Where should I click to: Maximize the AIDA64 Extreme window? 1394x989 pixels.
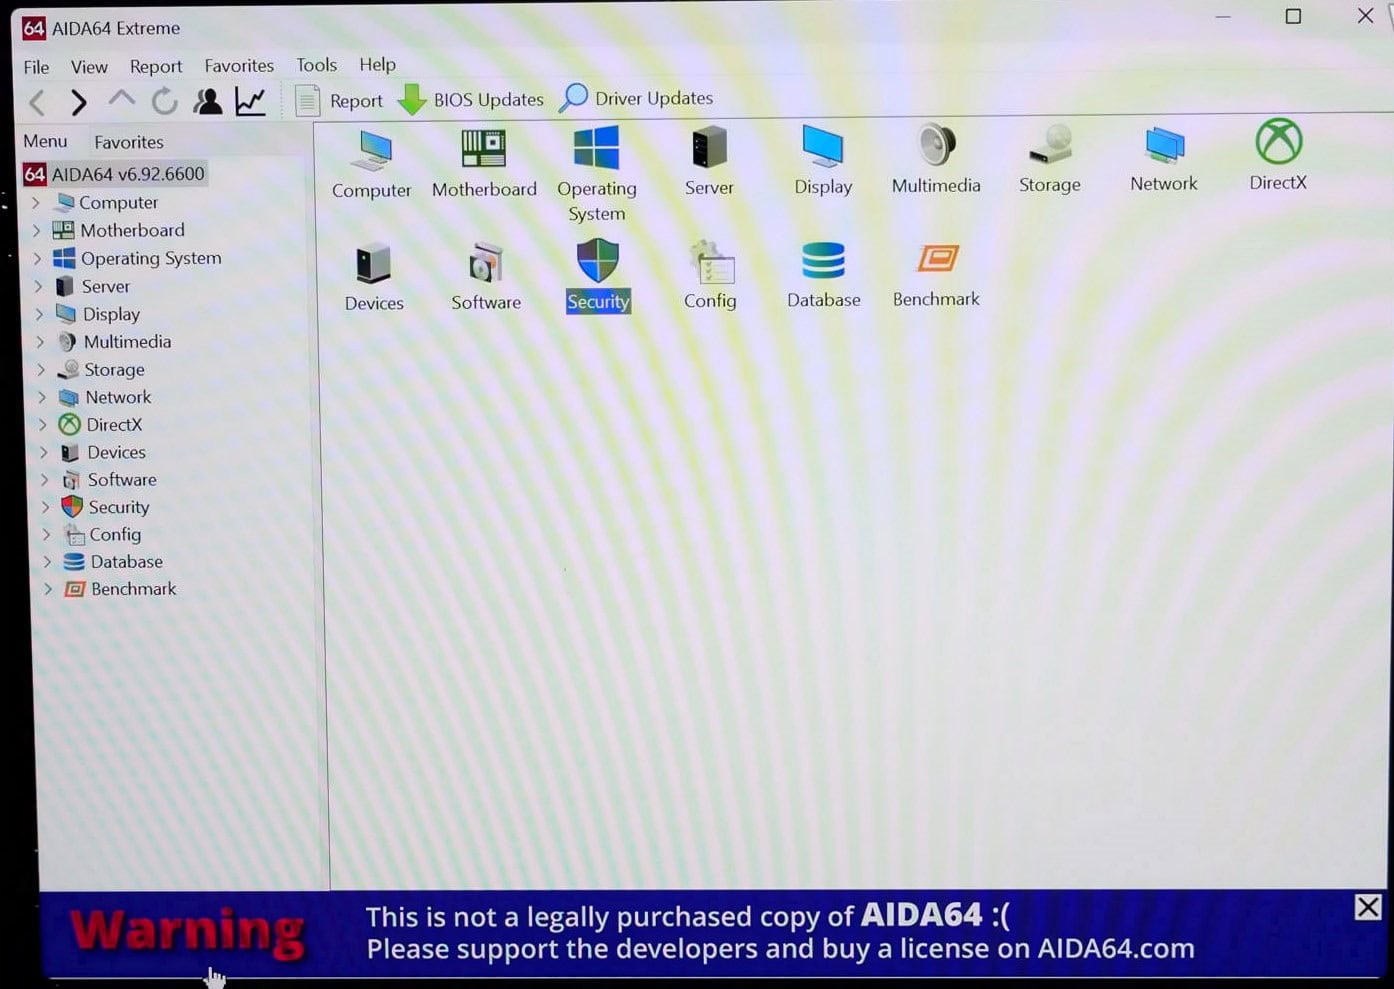tap(1293, 16)
